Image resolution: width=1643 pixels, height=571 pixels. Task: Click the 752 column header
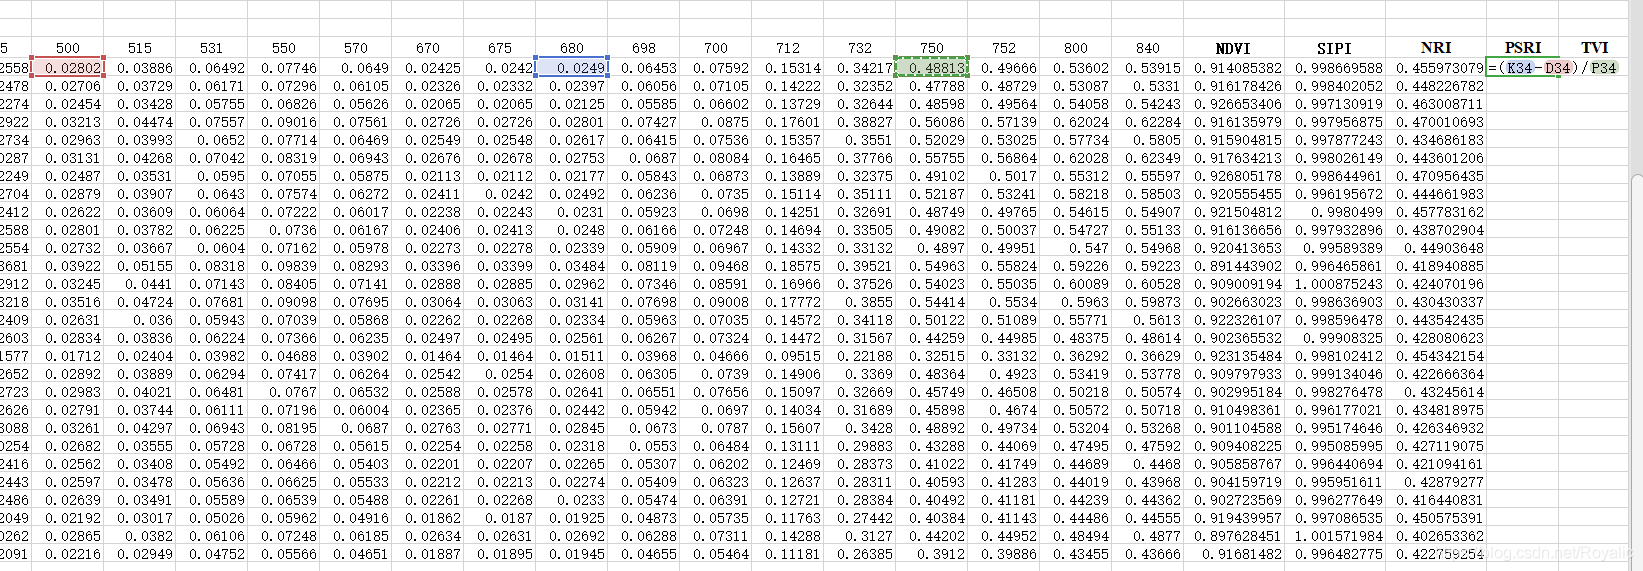point(1004,48)
